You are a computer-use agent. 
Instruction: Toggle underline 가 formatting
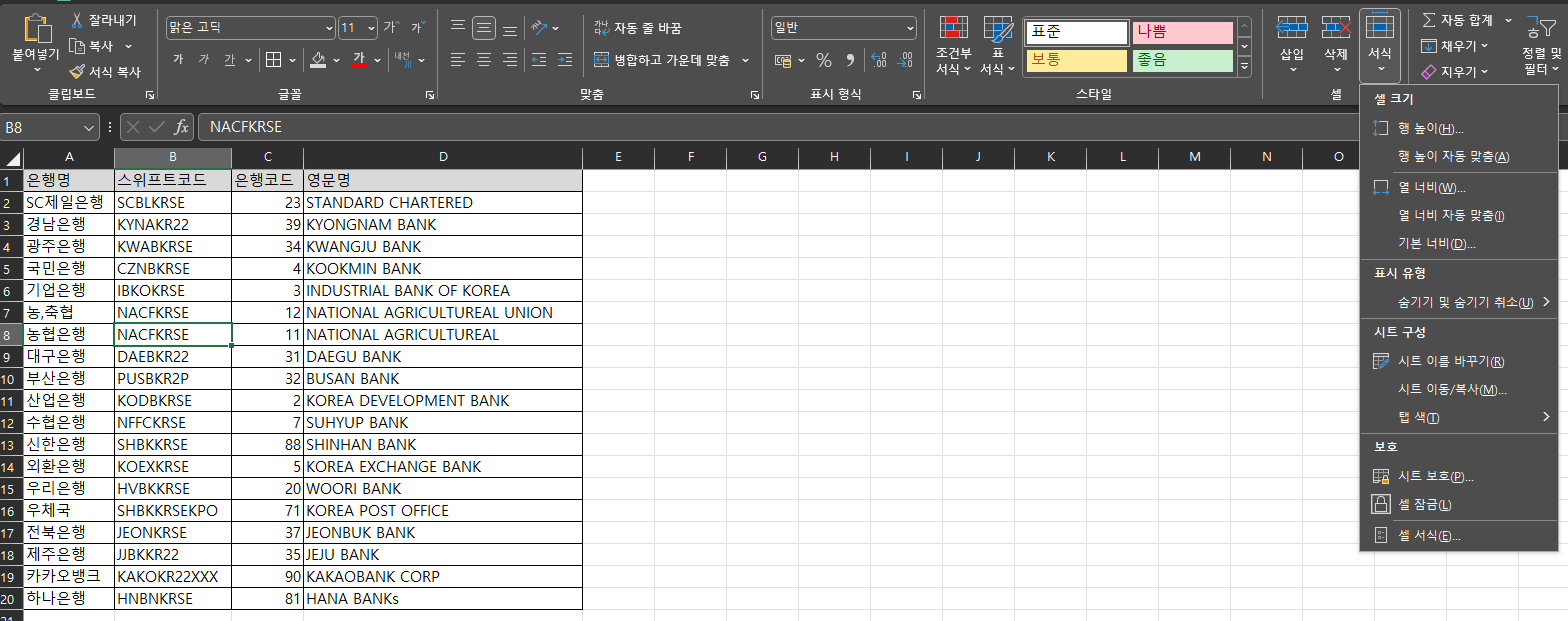pyautogui.click(x=230, y=60)
